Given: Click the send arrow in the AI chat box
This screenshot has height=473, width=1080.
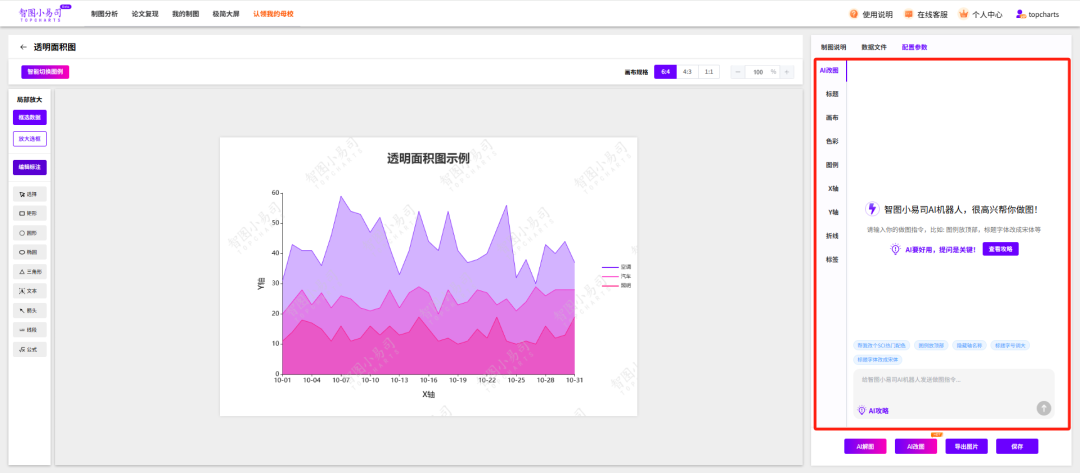Looking at the screenshot, I should (1043, 408).
